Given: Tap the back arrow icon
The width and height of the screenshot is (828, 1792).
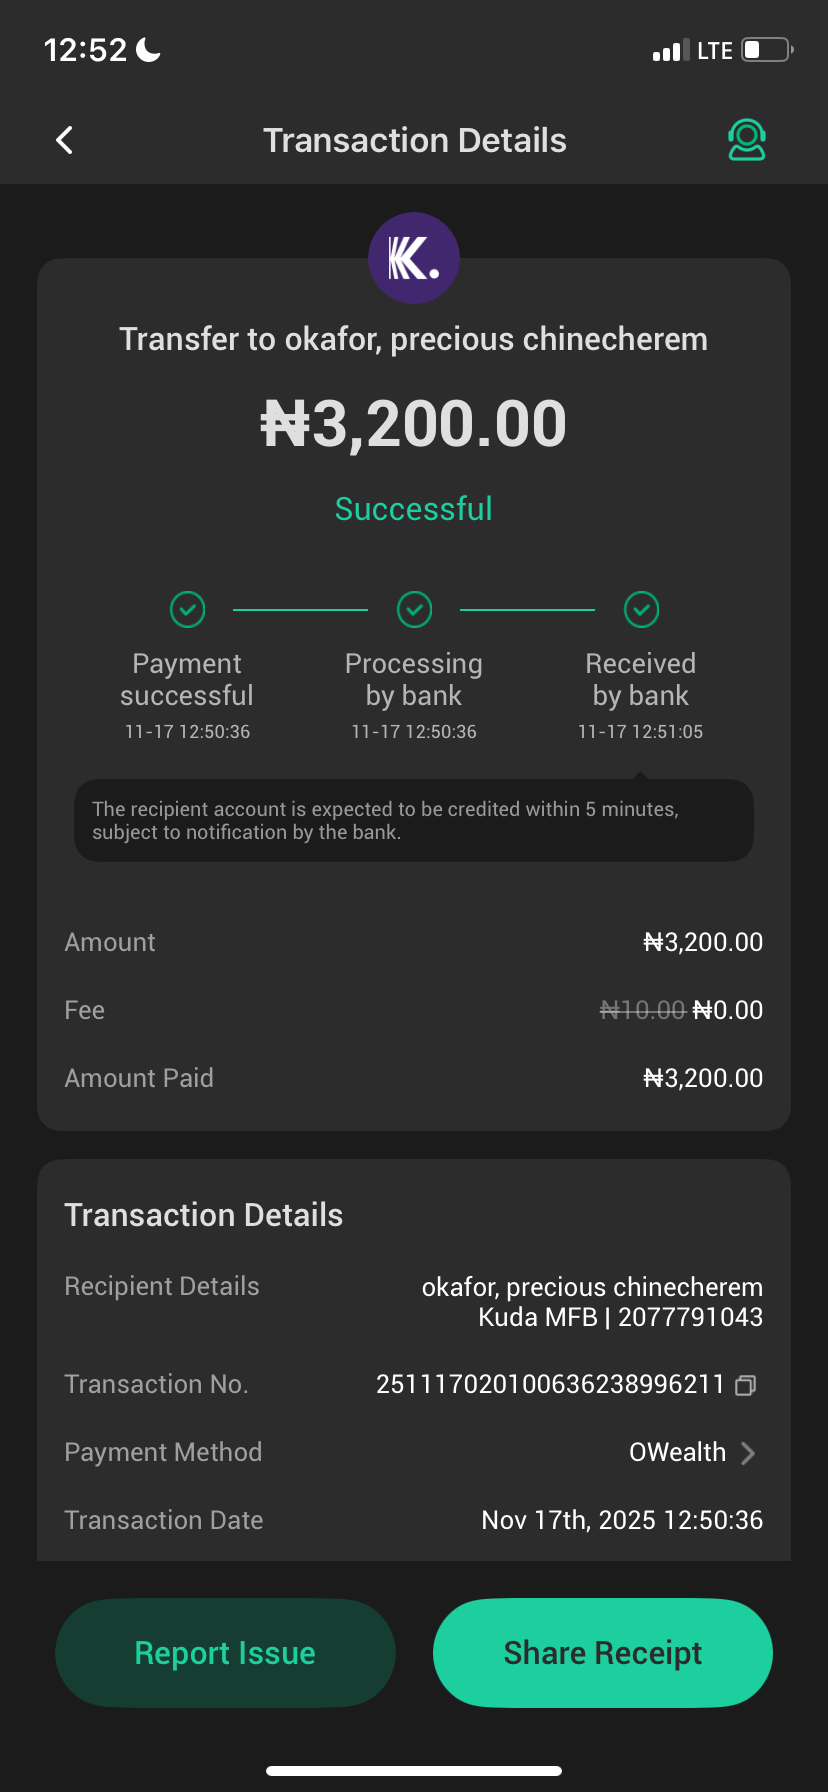Looking at the screenshot, I should [65, 140].
